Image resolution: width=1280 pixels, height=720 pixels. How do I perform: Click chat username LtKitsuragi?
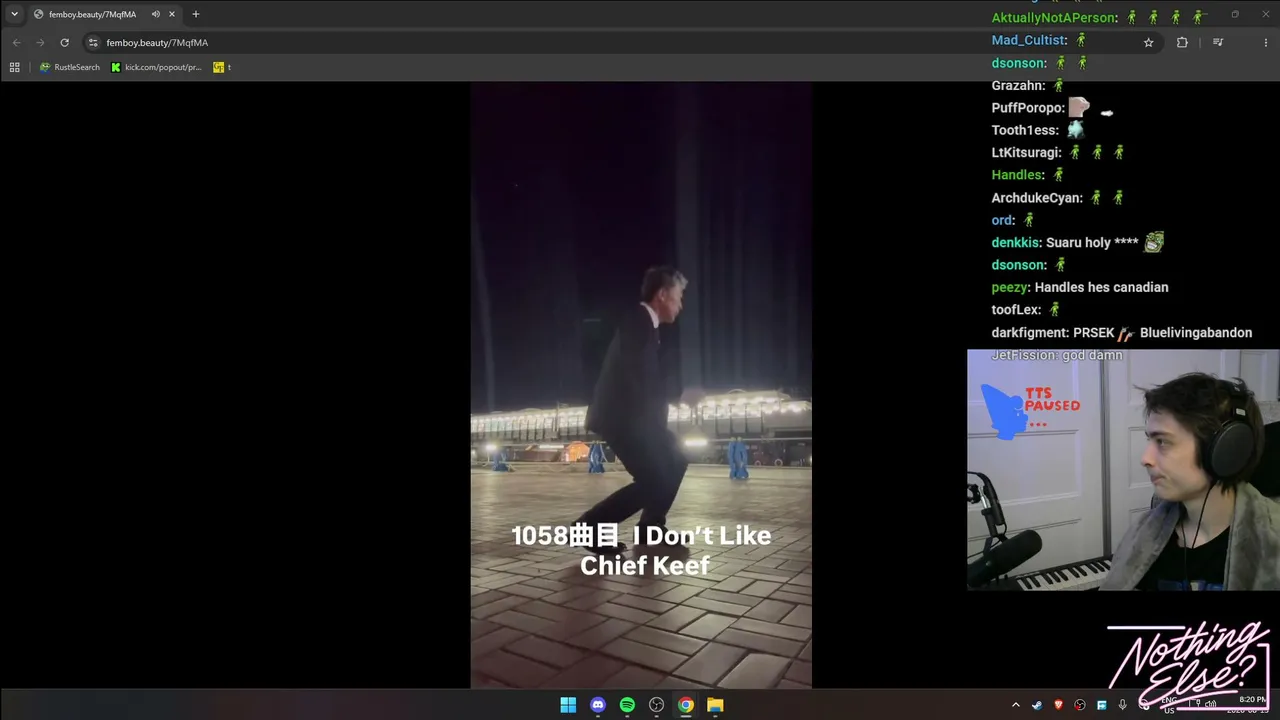coord(1026,153)
